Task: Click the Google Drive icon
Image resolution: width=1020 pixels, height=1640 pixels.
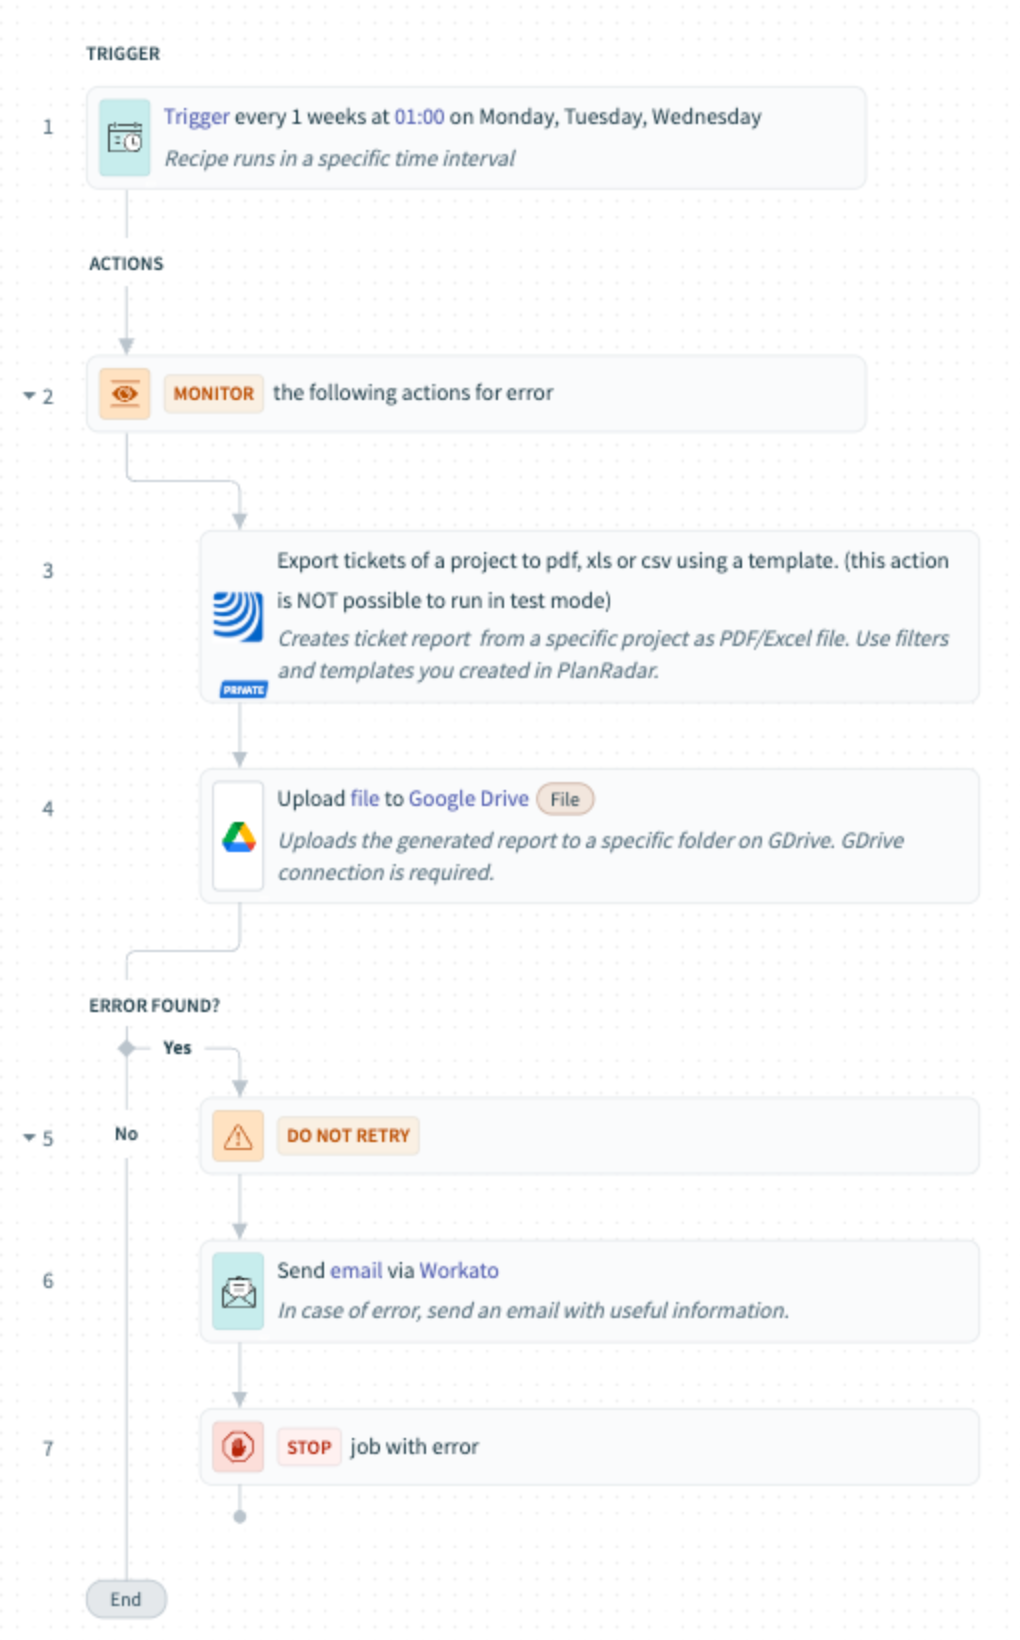Action: pos(238,837)
